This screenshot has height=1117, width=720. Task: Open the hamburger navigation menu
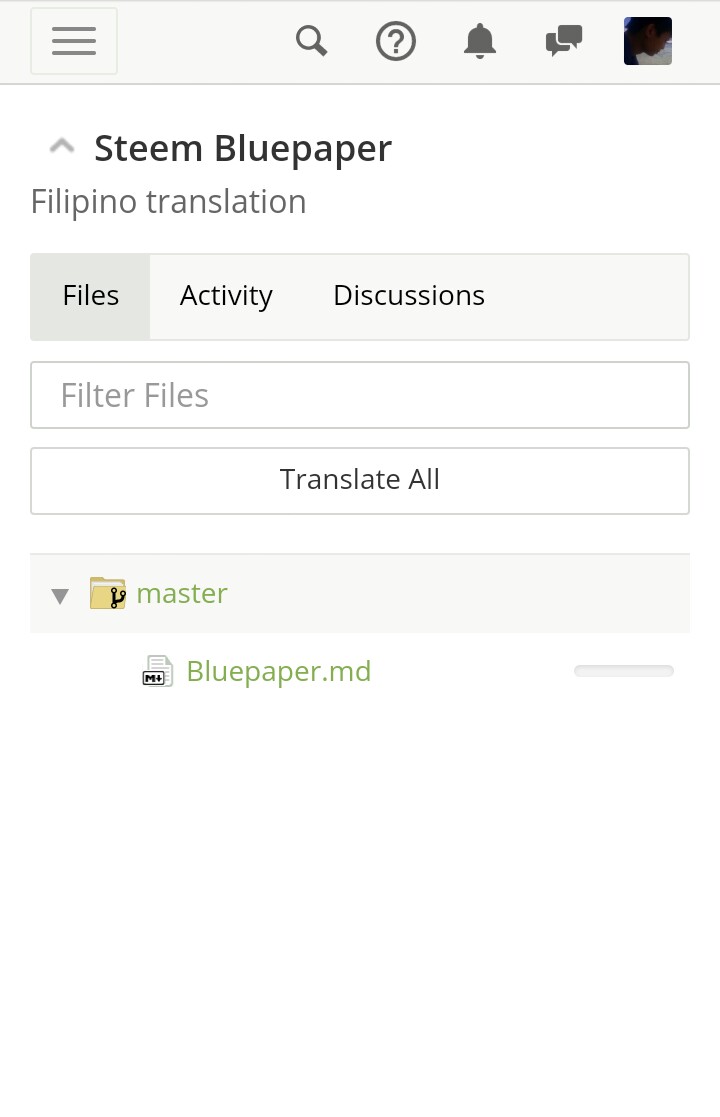tap(74, 41)
